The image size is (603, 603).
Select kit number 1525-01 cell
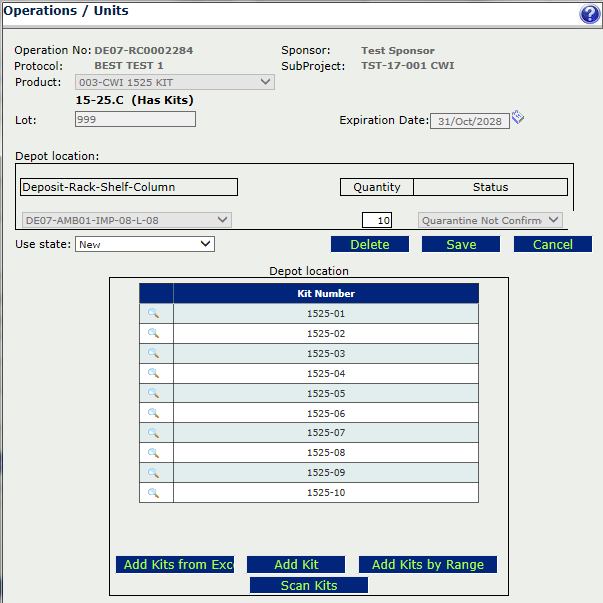coord(326,313)
